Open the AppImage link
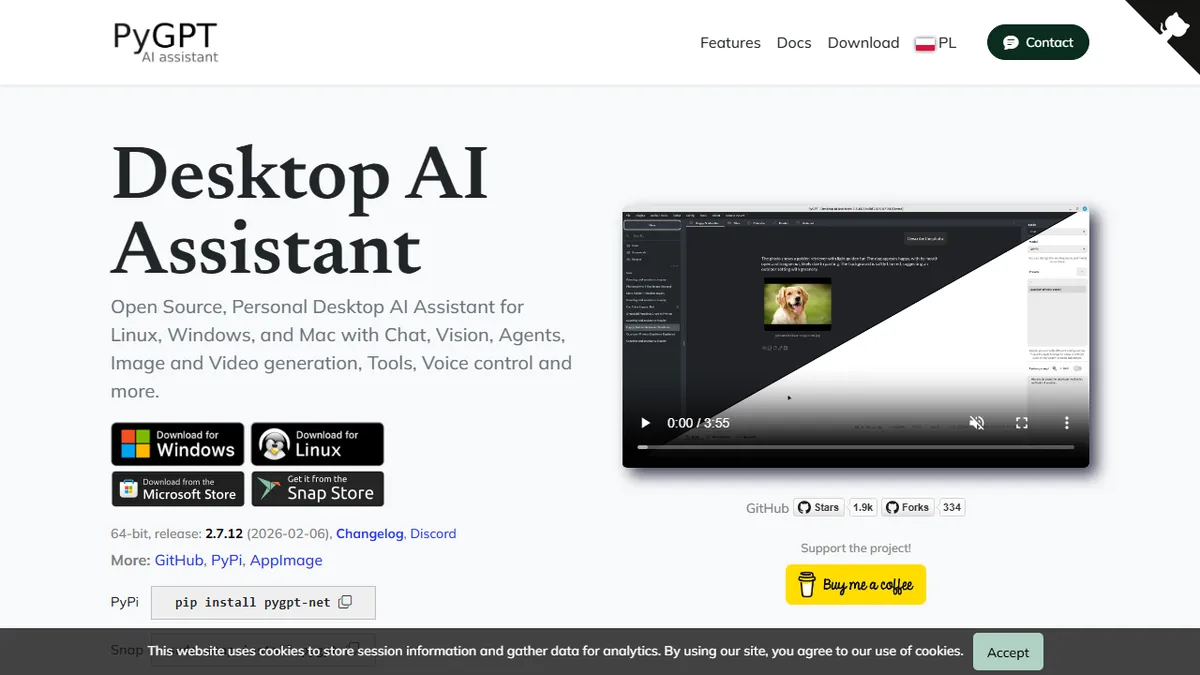 point(286,560)
